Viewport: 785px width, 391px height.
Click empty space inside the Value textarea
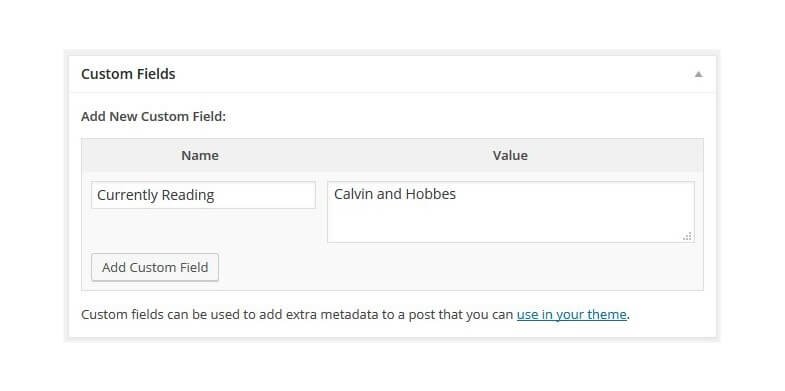coord(511,223)
